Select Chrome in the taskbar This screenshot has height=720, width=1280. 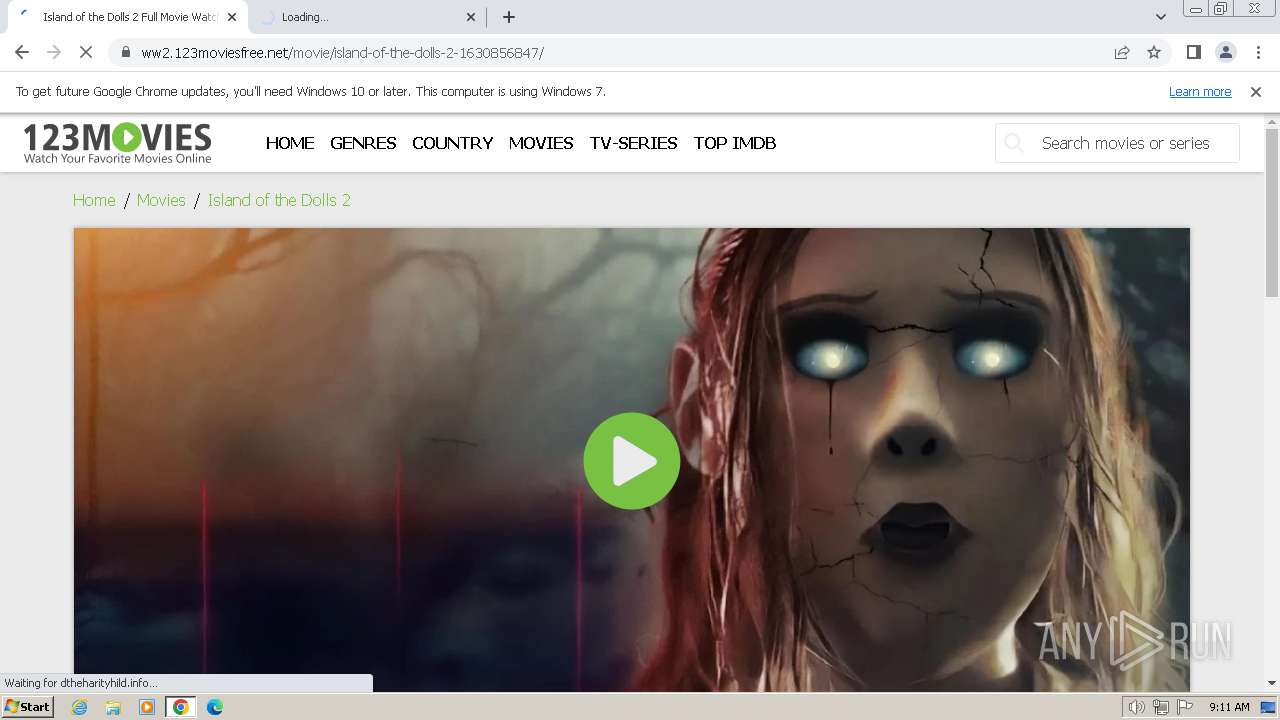click(x=180, y=707)
